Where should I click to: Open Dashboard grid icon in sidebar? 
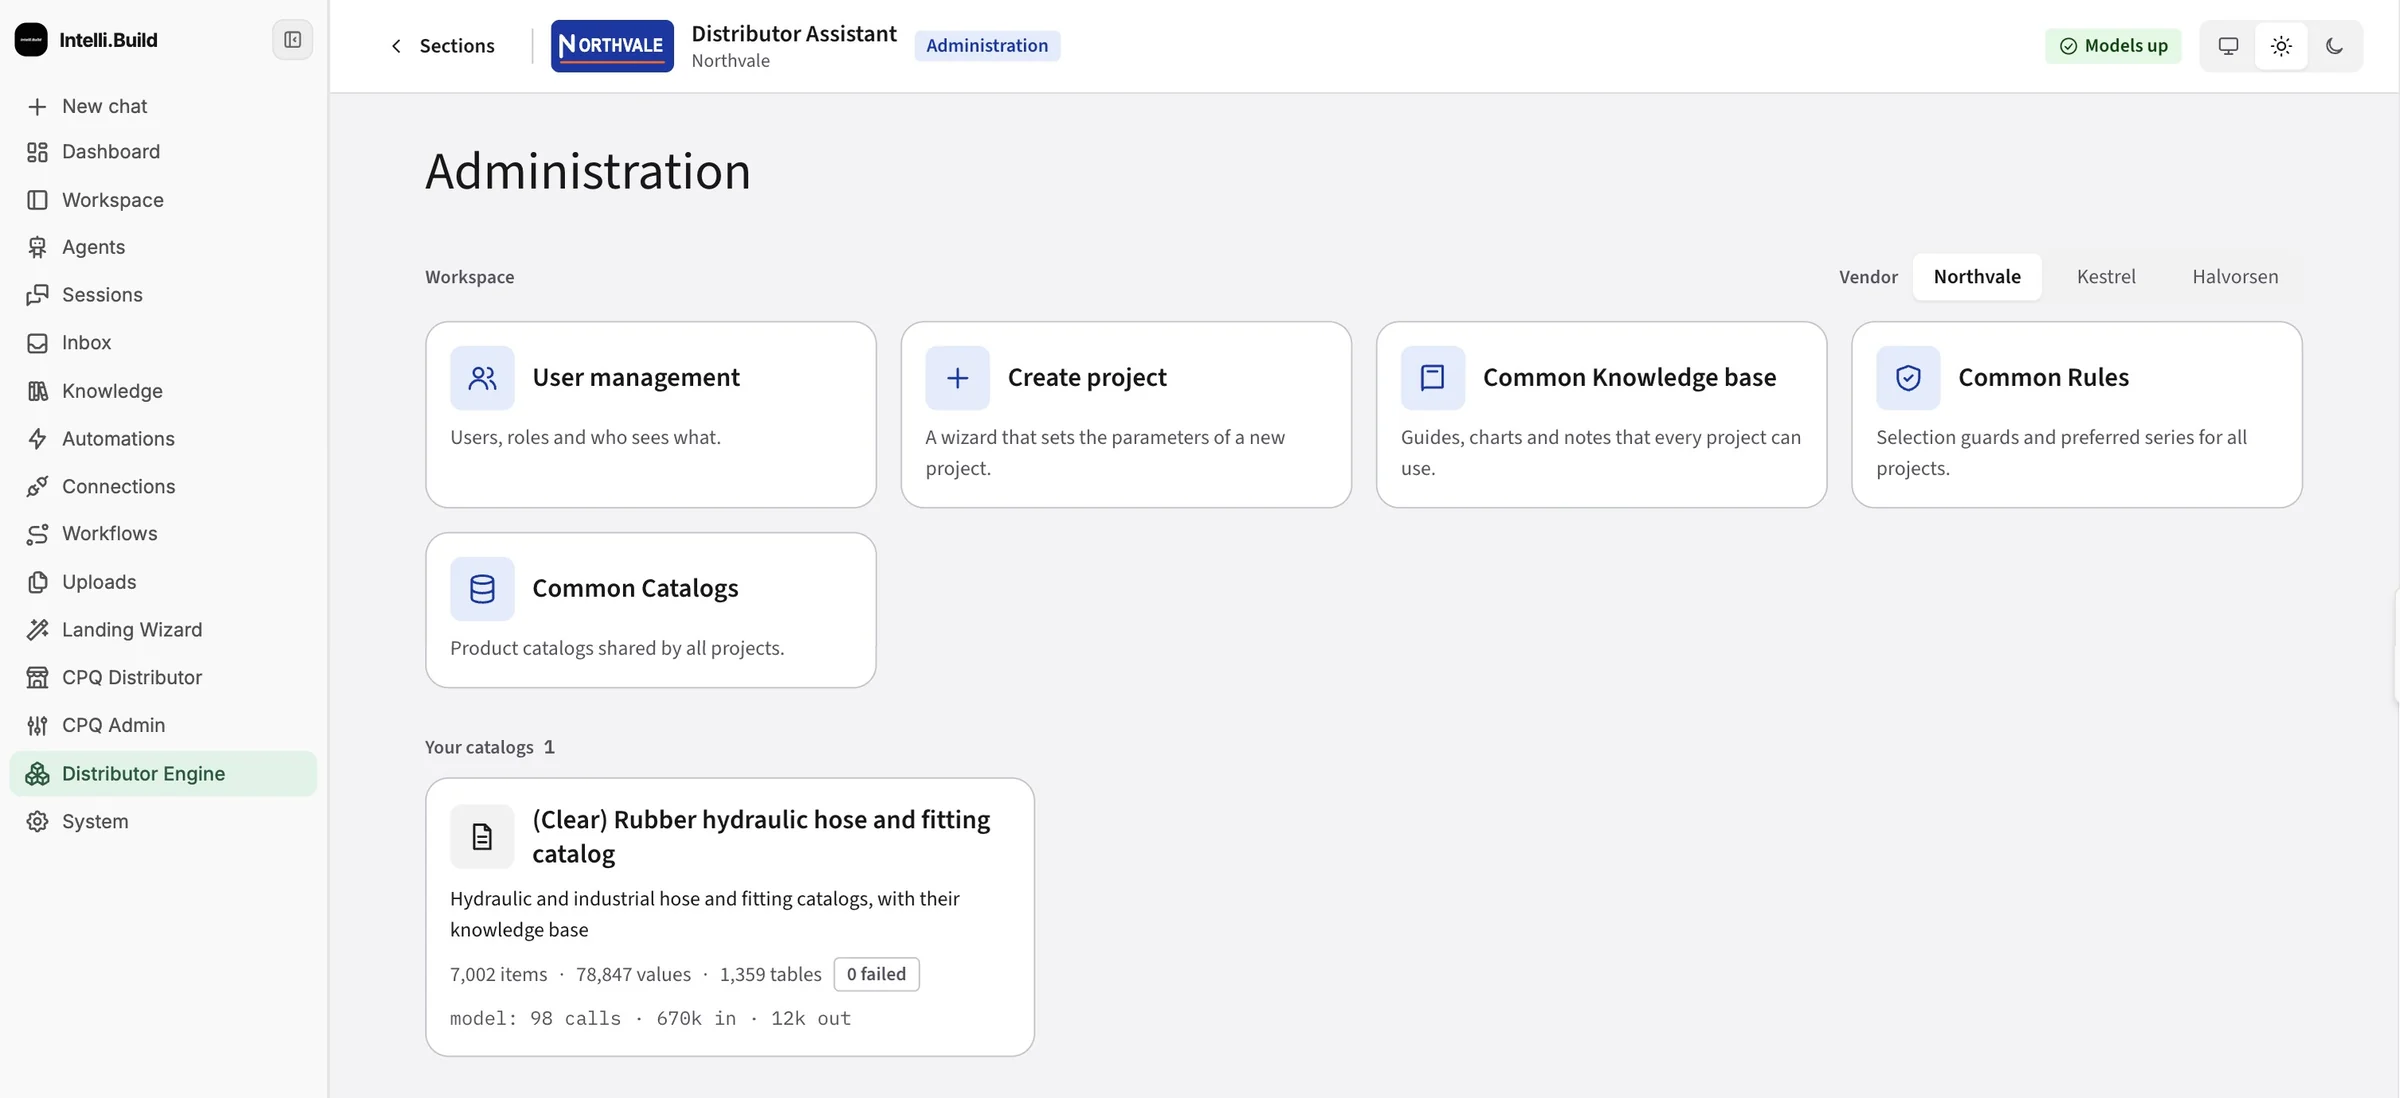[37, 152]
